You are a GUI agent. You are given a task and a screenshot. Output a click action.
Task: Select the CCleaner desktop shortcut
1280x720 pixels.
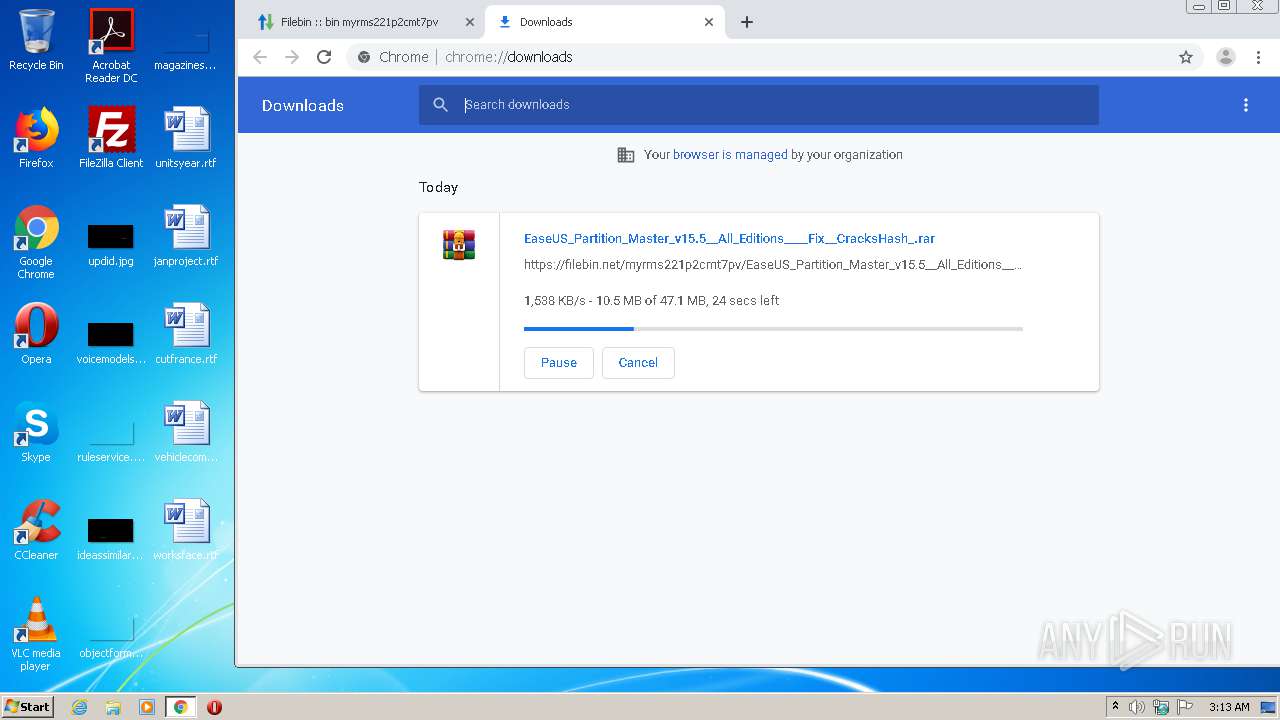tap(36, 530)
